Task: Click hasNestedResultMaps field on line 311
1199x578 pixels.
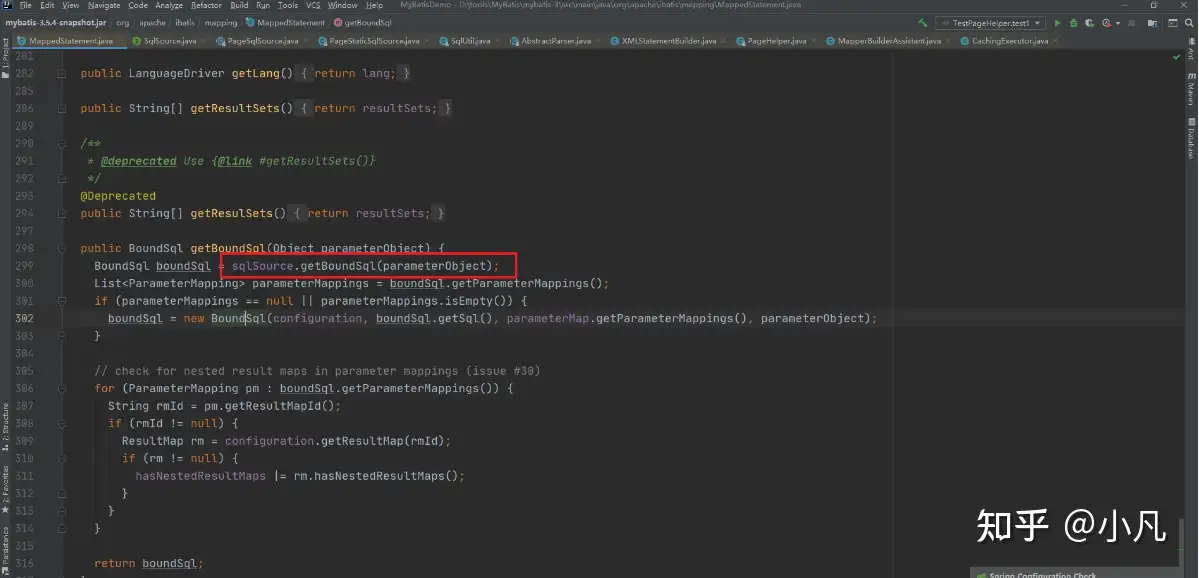Action: [x=200, y=476]
